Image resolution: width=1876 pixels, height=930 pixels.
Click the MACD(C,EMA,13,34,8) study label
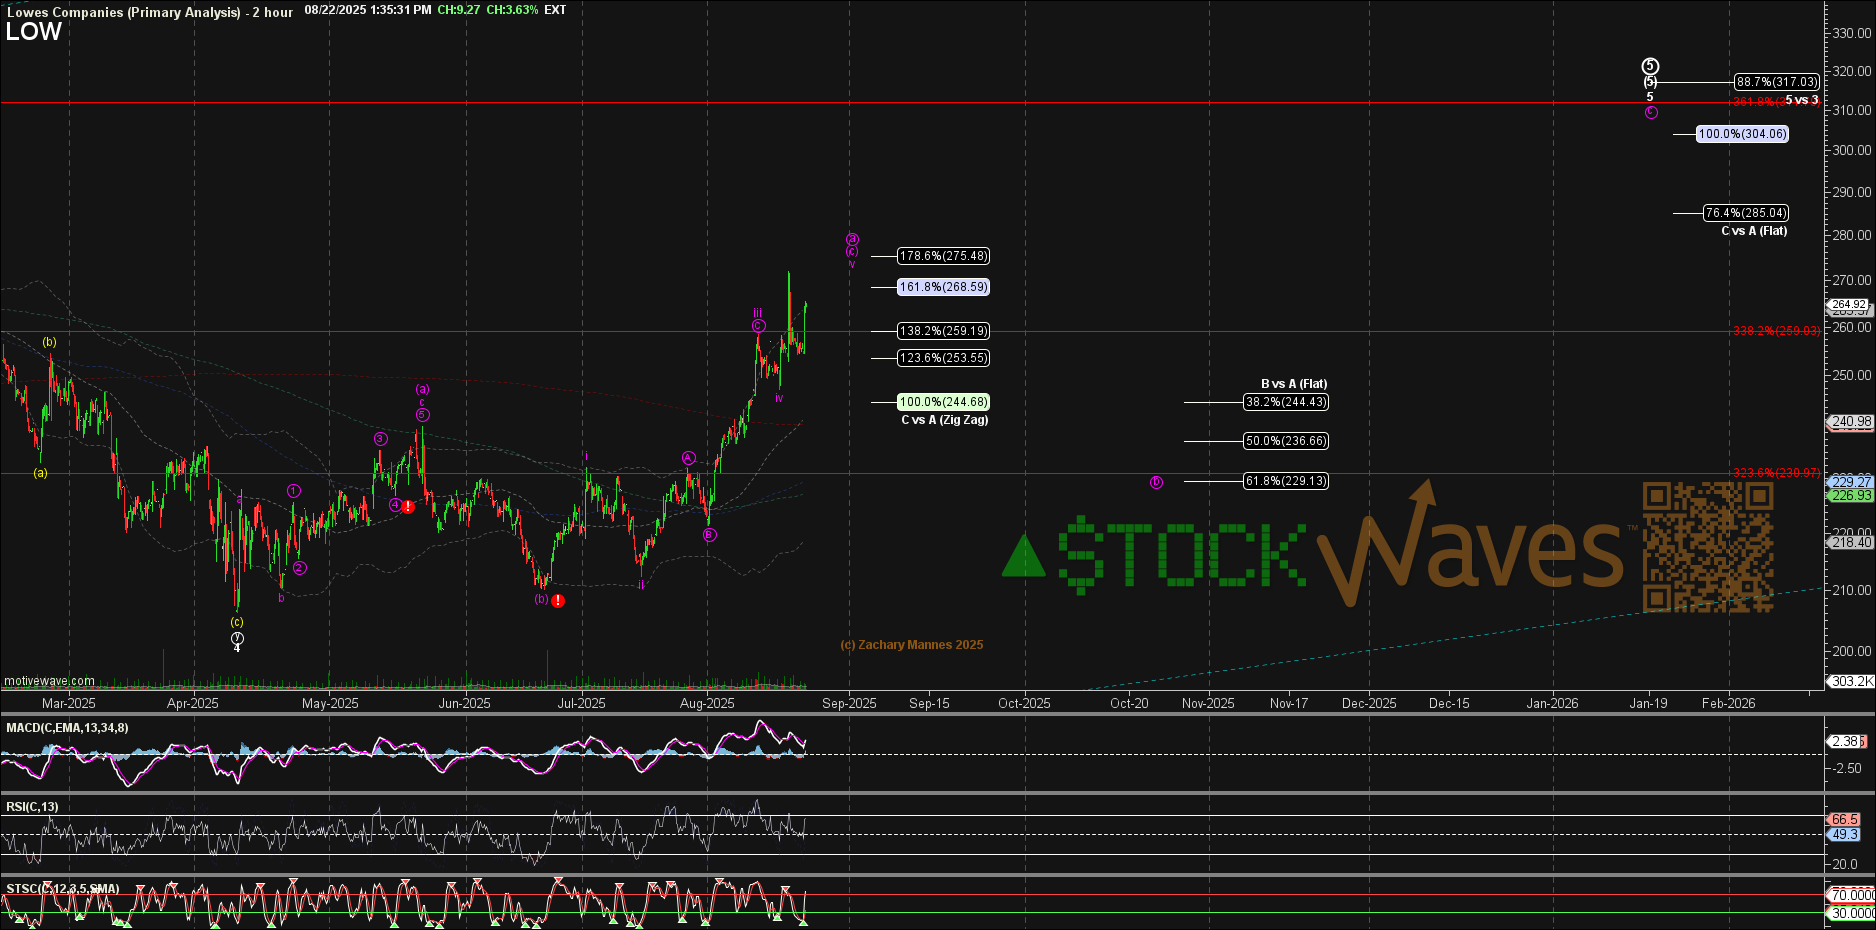(x=67, y=728)
